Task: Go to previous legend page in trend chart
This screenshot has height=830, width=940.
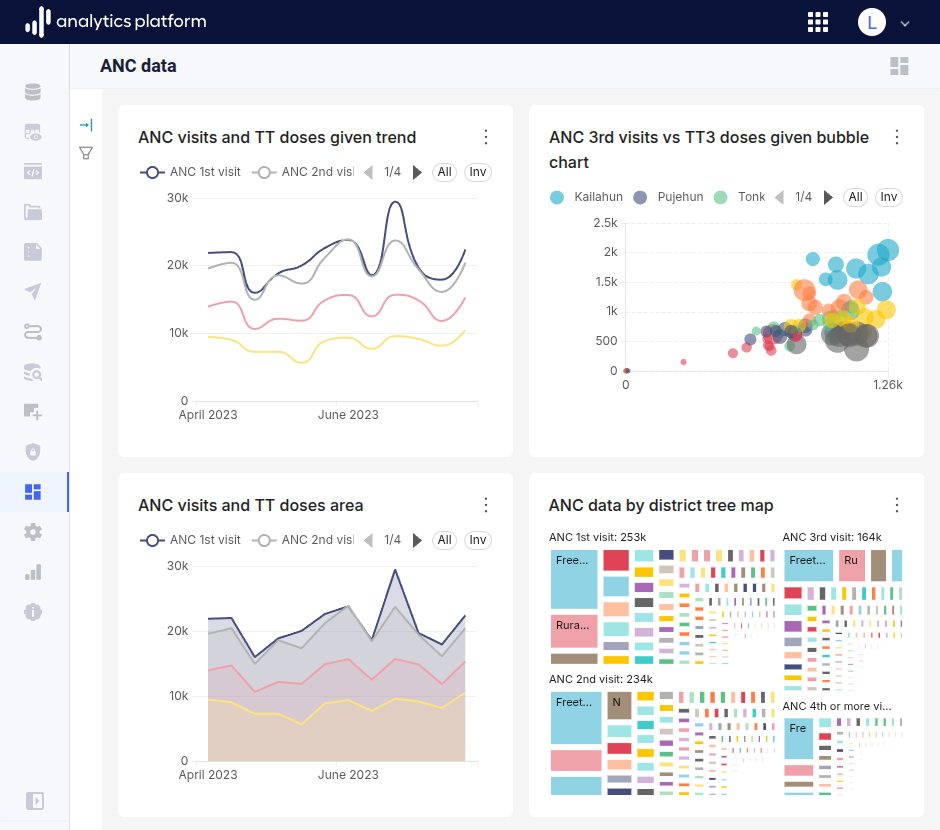Action: [369, 173]
